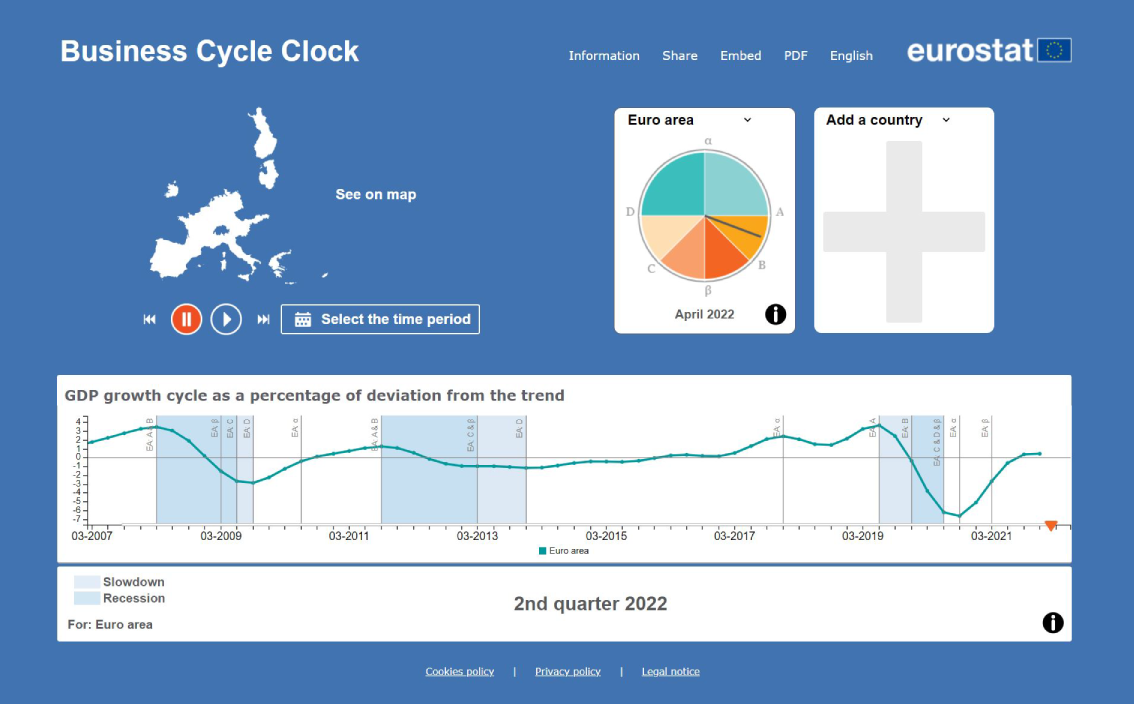Expand the Euro area dropdown
This screenshot has width=1134, height=704.
pyautogui.click(x=690, y=120)
